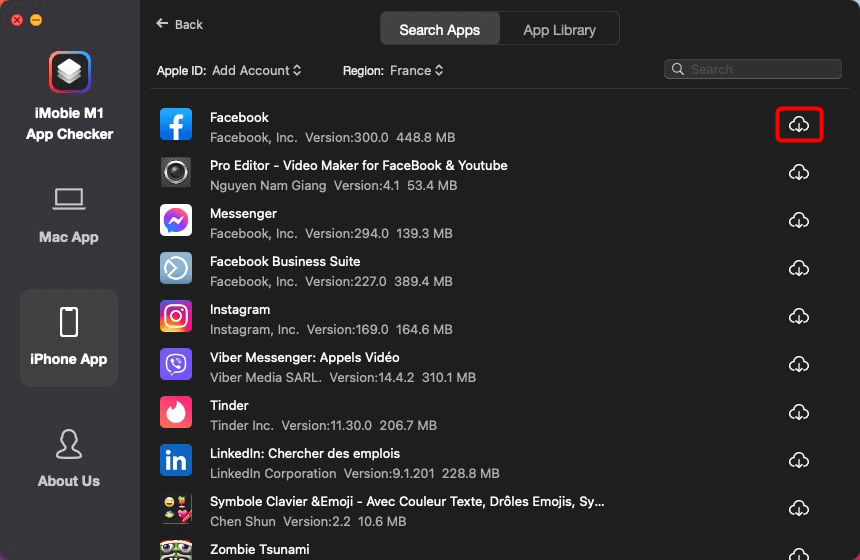Image resolution: width=860 pixels, height=560 pixels.
Task: Click Instagram, Inc. Version:169.0 details
Action: coord(331,329)
